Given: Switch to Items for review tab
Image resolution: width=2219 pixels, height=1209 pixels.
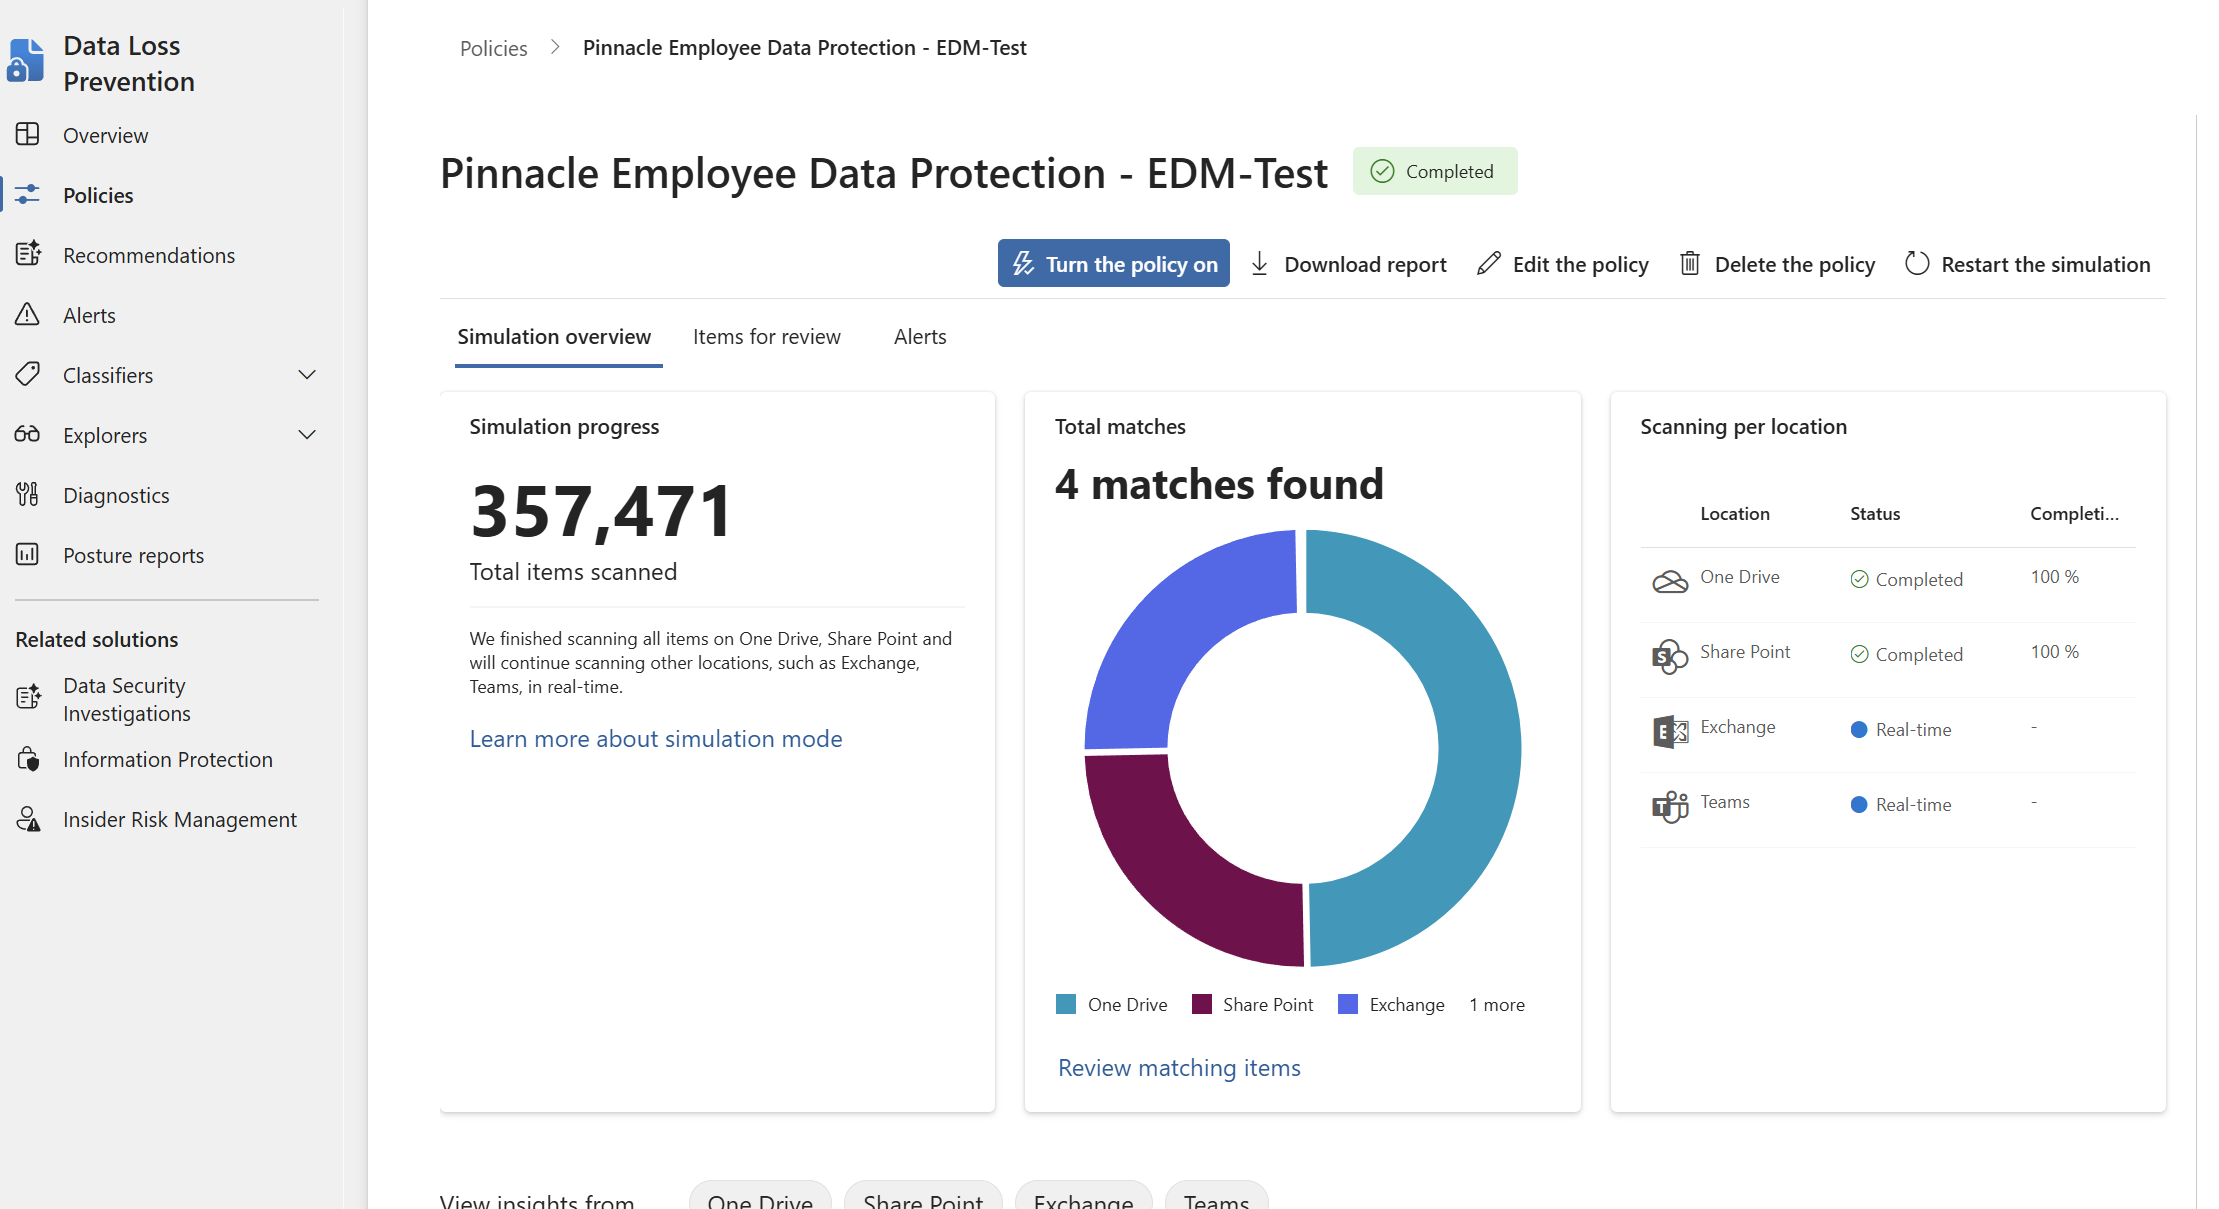Looking at the screenshot, I should (x=766, y=337).
